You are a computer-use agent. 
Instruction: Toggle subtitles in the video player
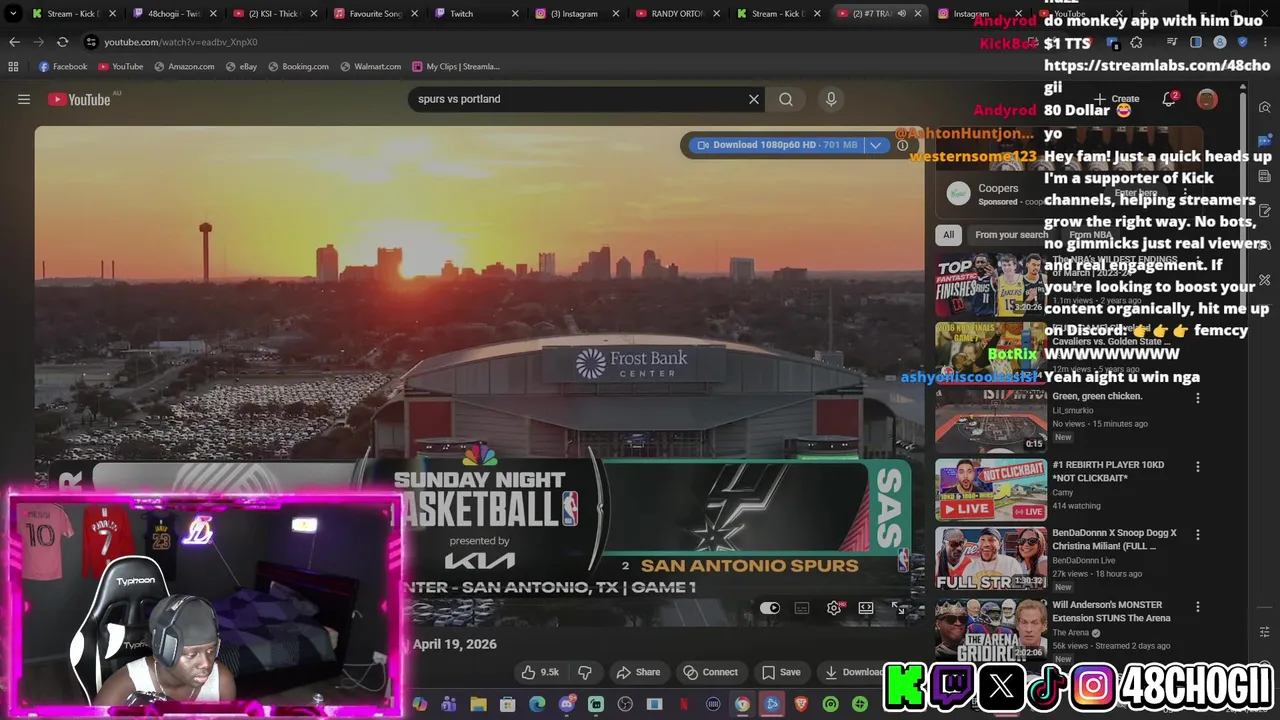pyautogui.click(x=801, y=608)
